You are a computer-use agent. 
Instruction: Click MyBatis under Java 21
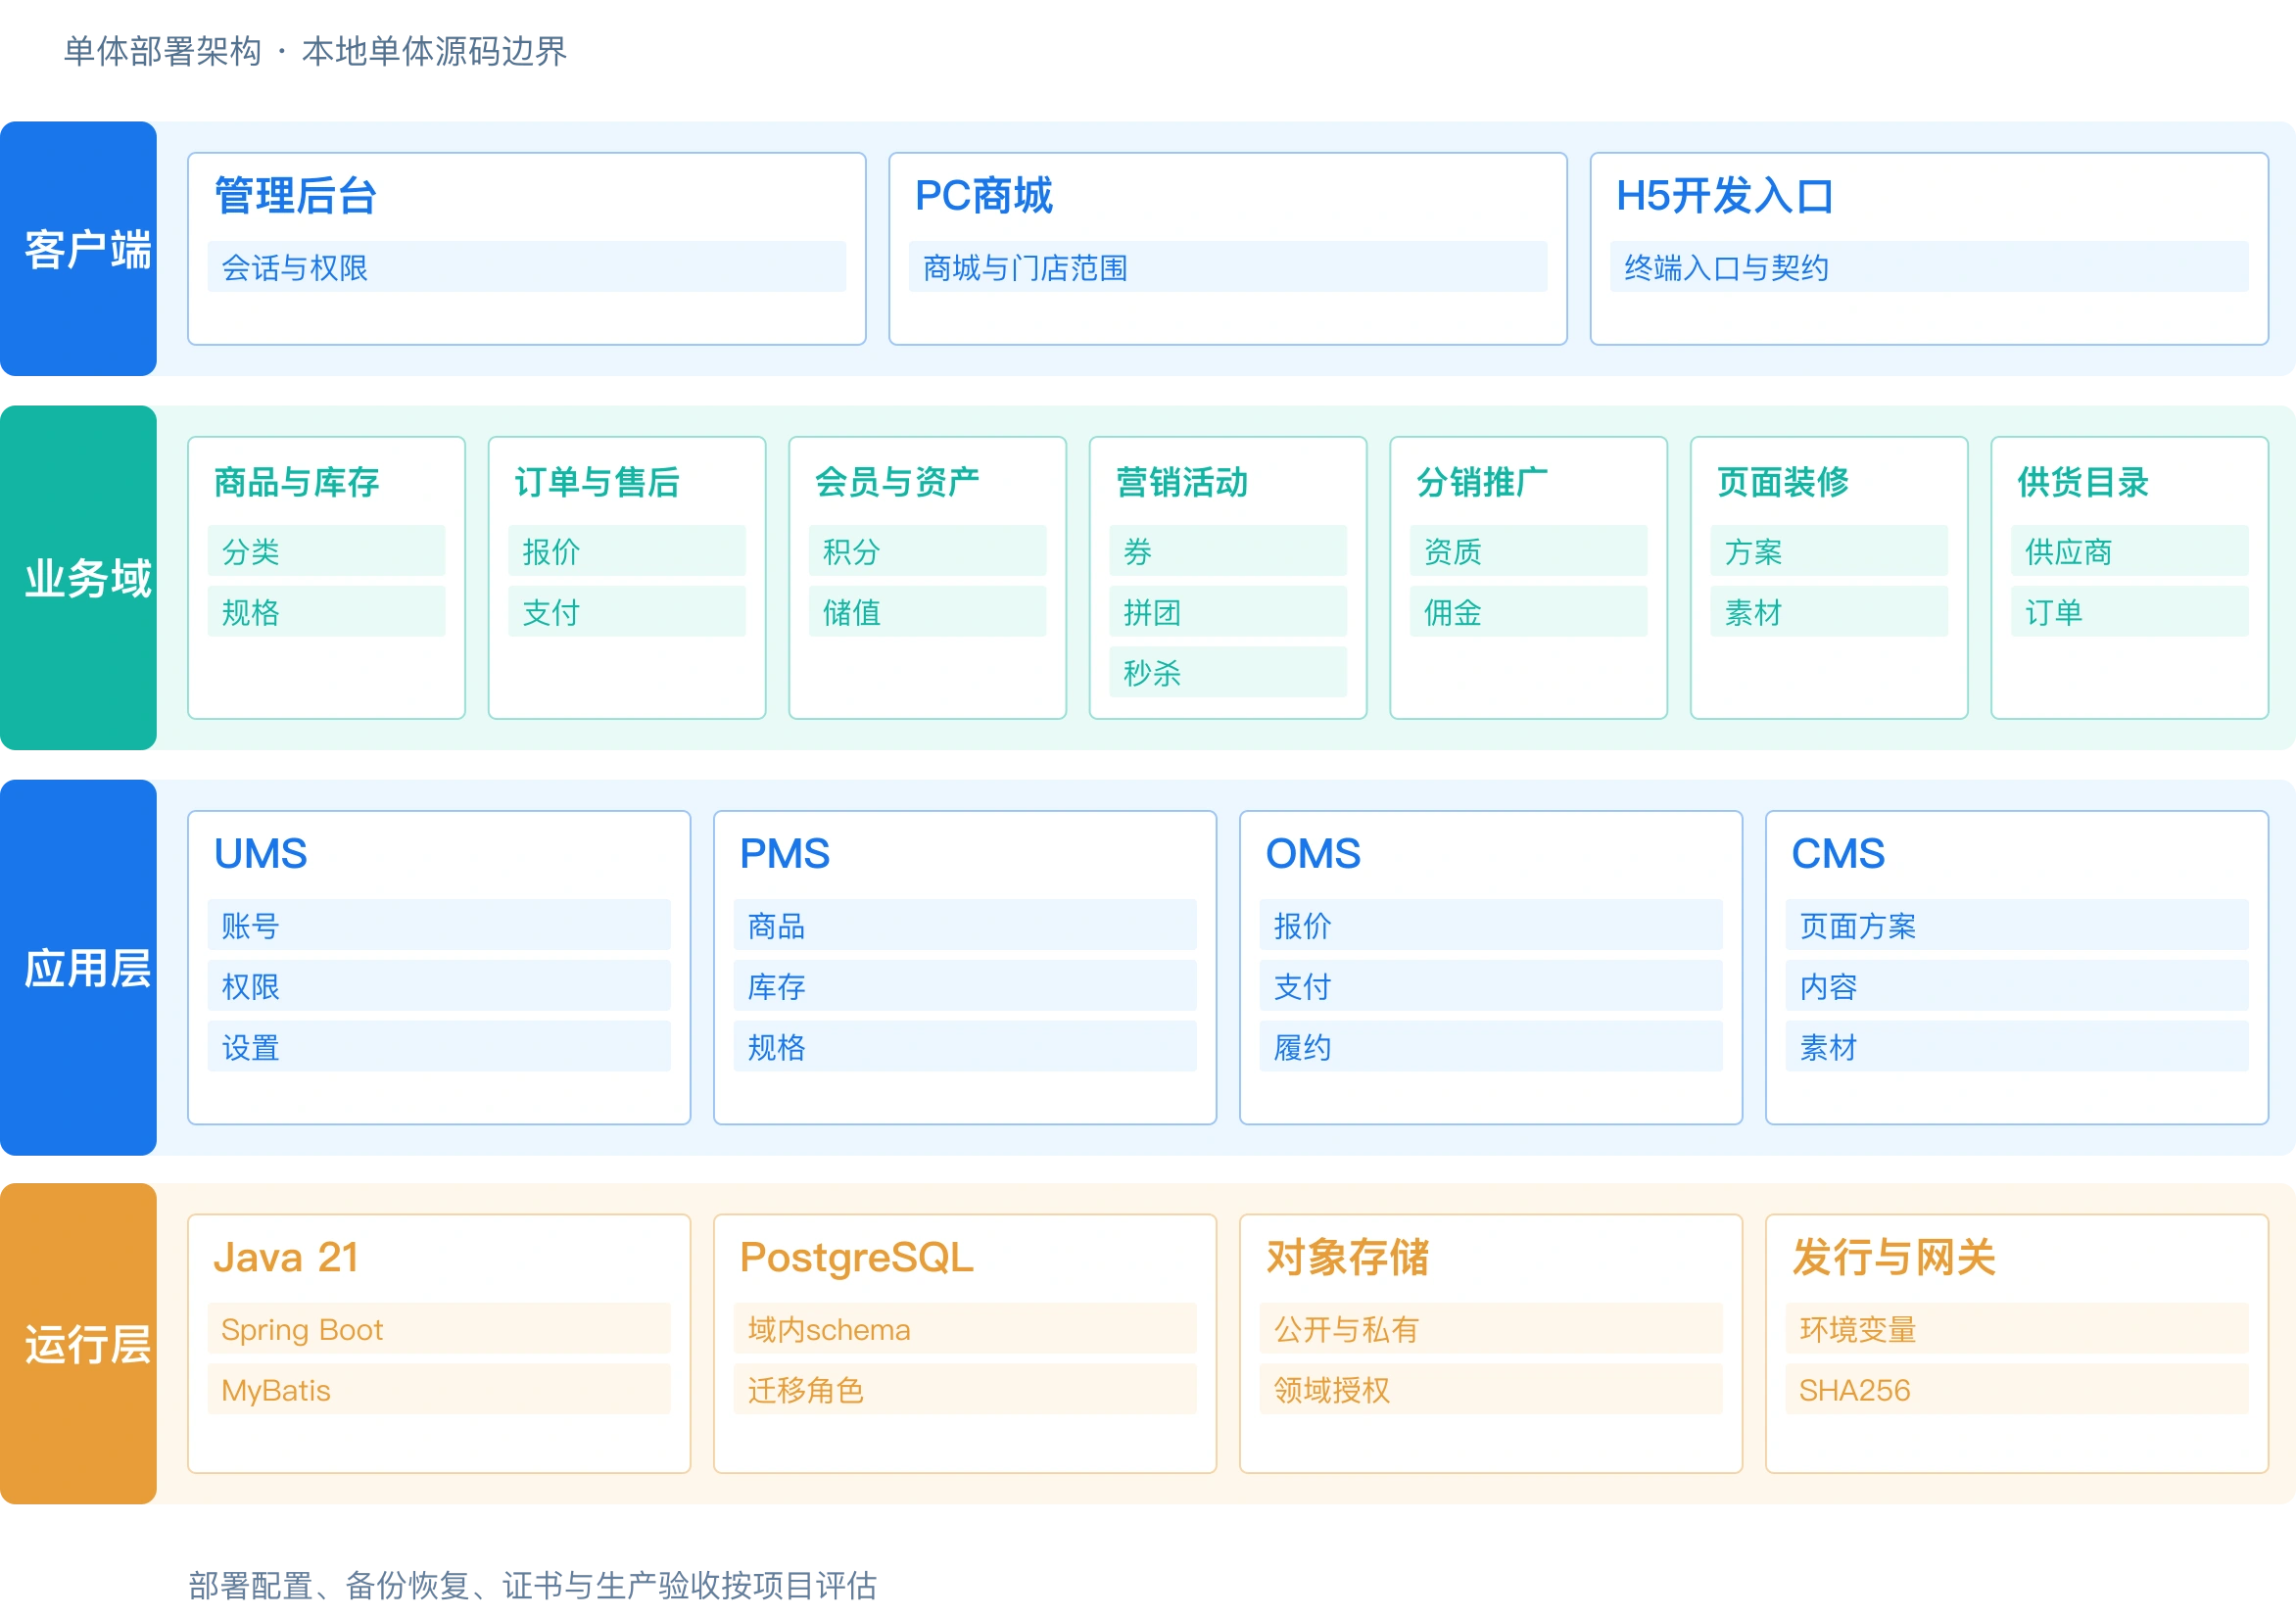439,1390
